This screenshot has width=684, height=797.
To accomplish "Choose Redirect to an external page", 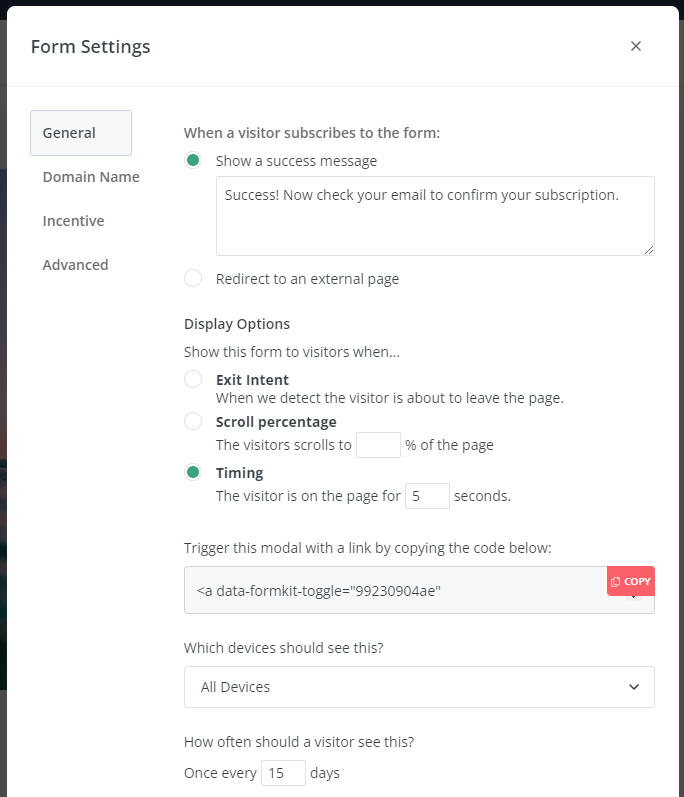I will click(x=193, y=279).
